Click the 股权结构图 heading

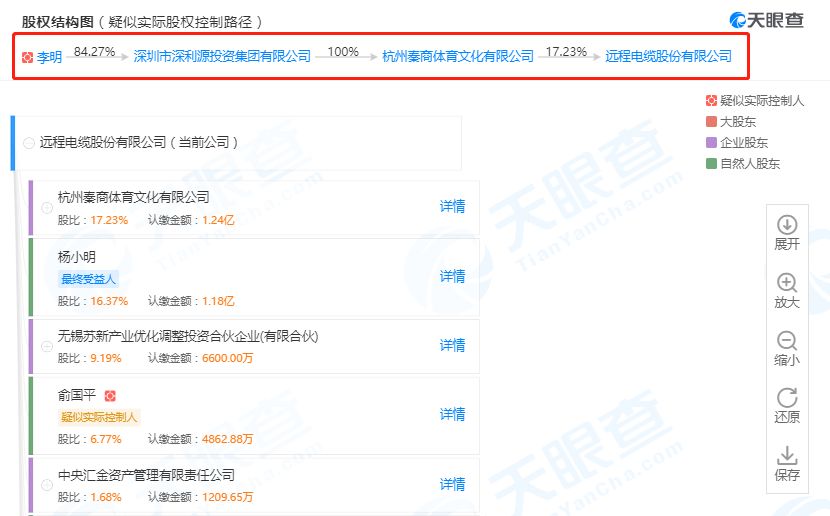coord(58,22)
